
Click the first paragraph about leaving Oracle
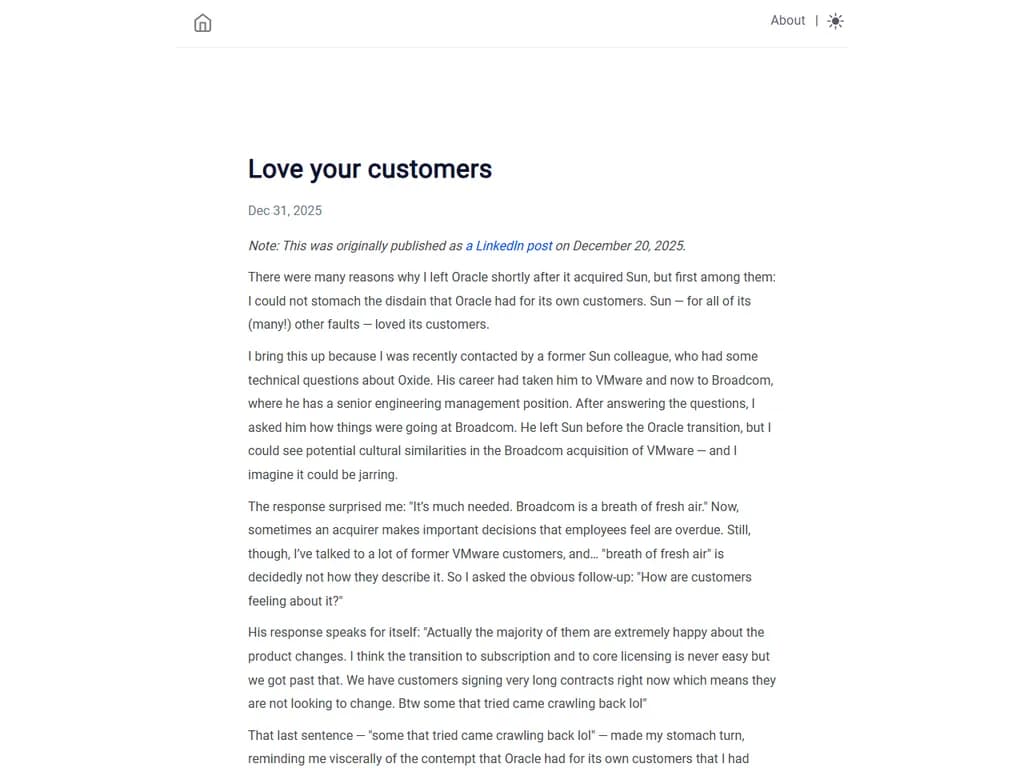click(512, 300)
